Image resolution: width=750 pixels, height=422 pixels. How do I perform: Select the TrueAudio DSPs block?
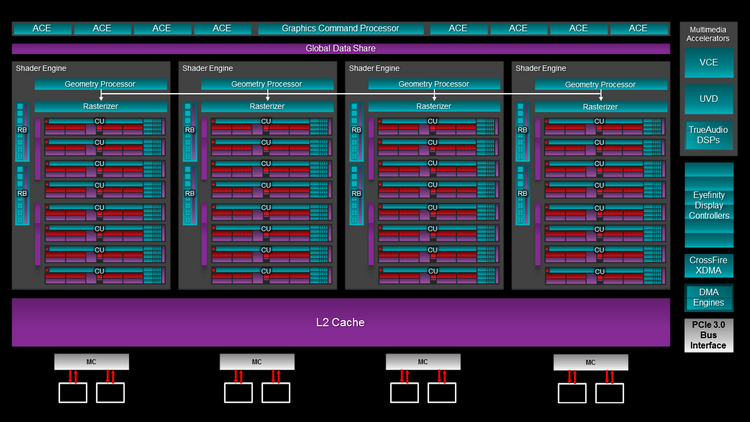(709, 134)
